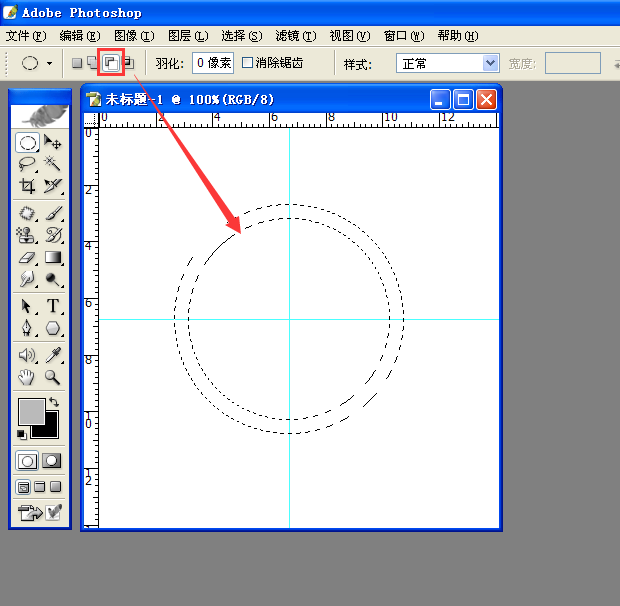This screenshot has width=620, height=606.
Task: Click the ruler origin corner box
Action: [91, 119]
